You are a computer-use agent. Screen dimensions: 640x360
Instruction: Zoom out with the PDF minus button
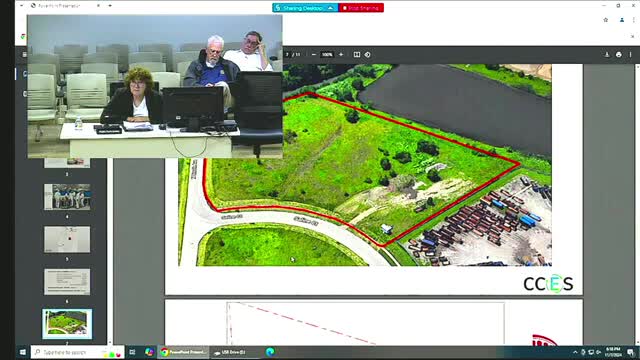click(x=313, y=55)
